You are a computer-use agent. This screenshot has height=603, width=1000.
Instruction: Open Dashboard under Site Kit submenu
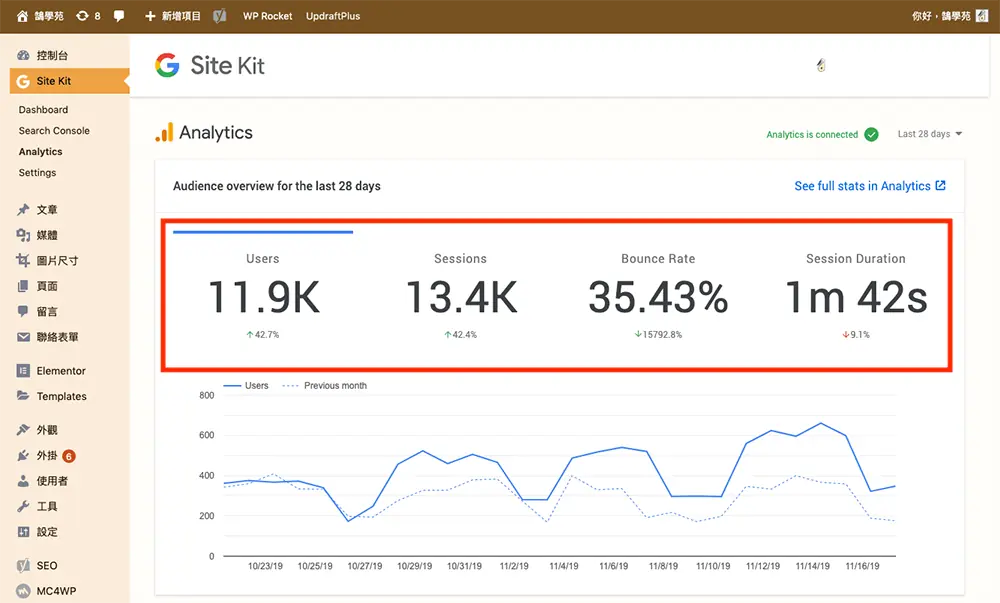43,110
